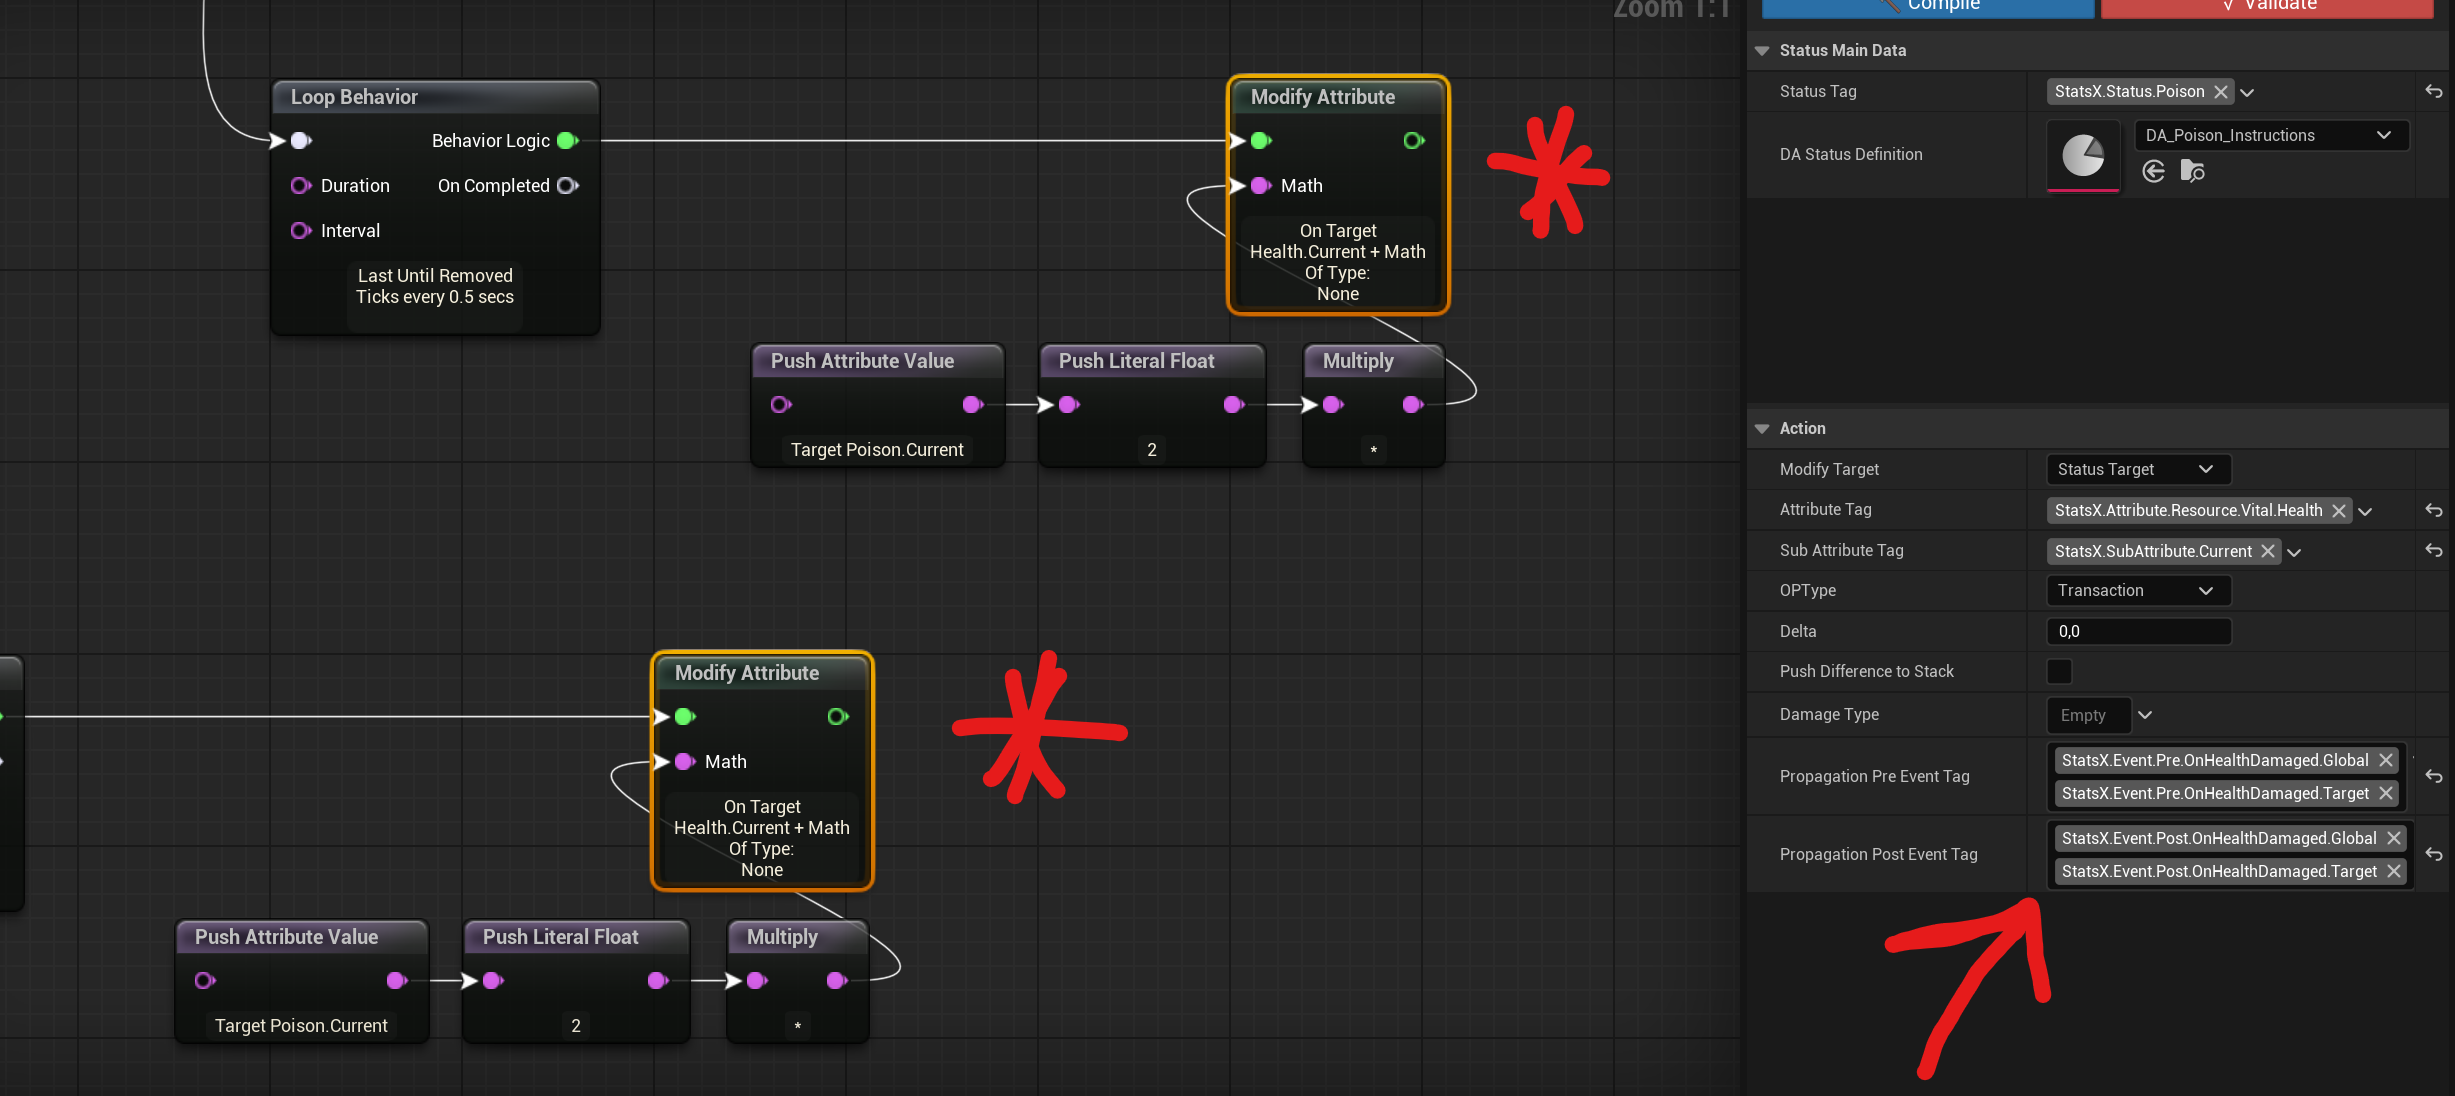Image resolution: width=2455 pixels, height=1096 pixels.
Task: Browse to DA_Poison_Instructions asset in Content Browser
Action: click(x=2192, y=171)
